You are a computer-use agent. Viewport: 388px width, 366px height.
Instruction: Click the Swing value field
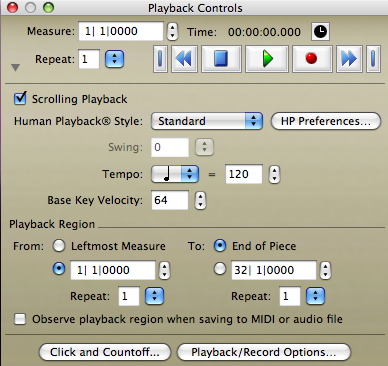[x=170, y=147]
